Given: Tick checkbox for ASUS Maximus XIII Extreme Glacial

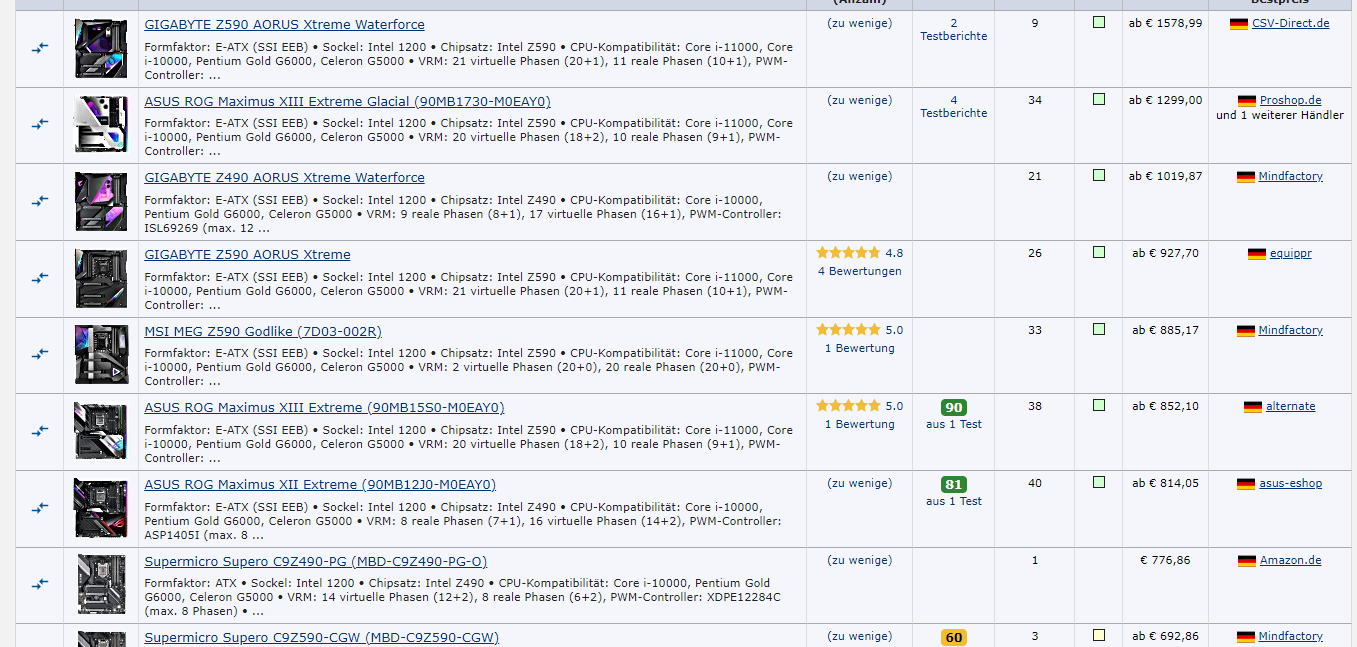Looking at the screenshot, I should coord(1099,99).
